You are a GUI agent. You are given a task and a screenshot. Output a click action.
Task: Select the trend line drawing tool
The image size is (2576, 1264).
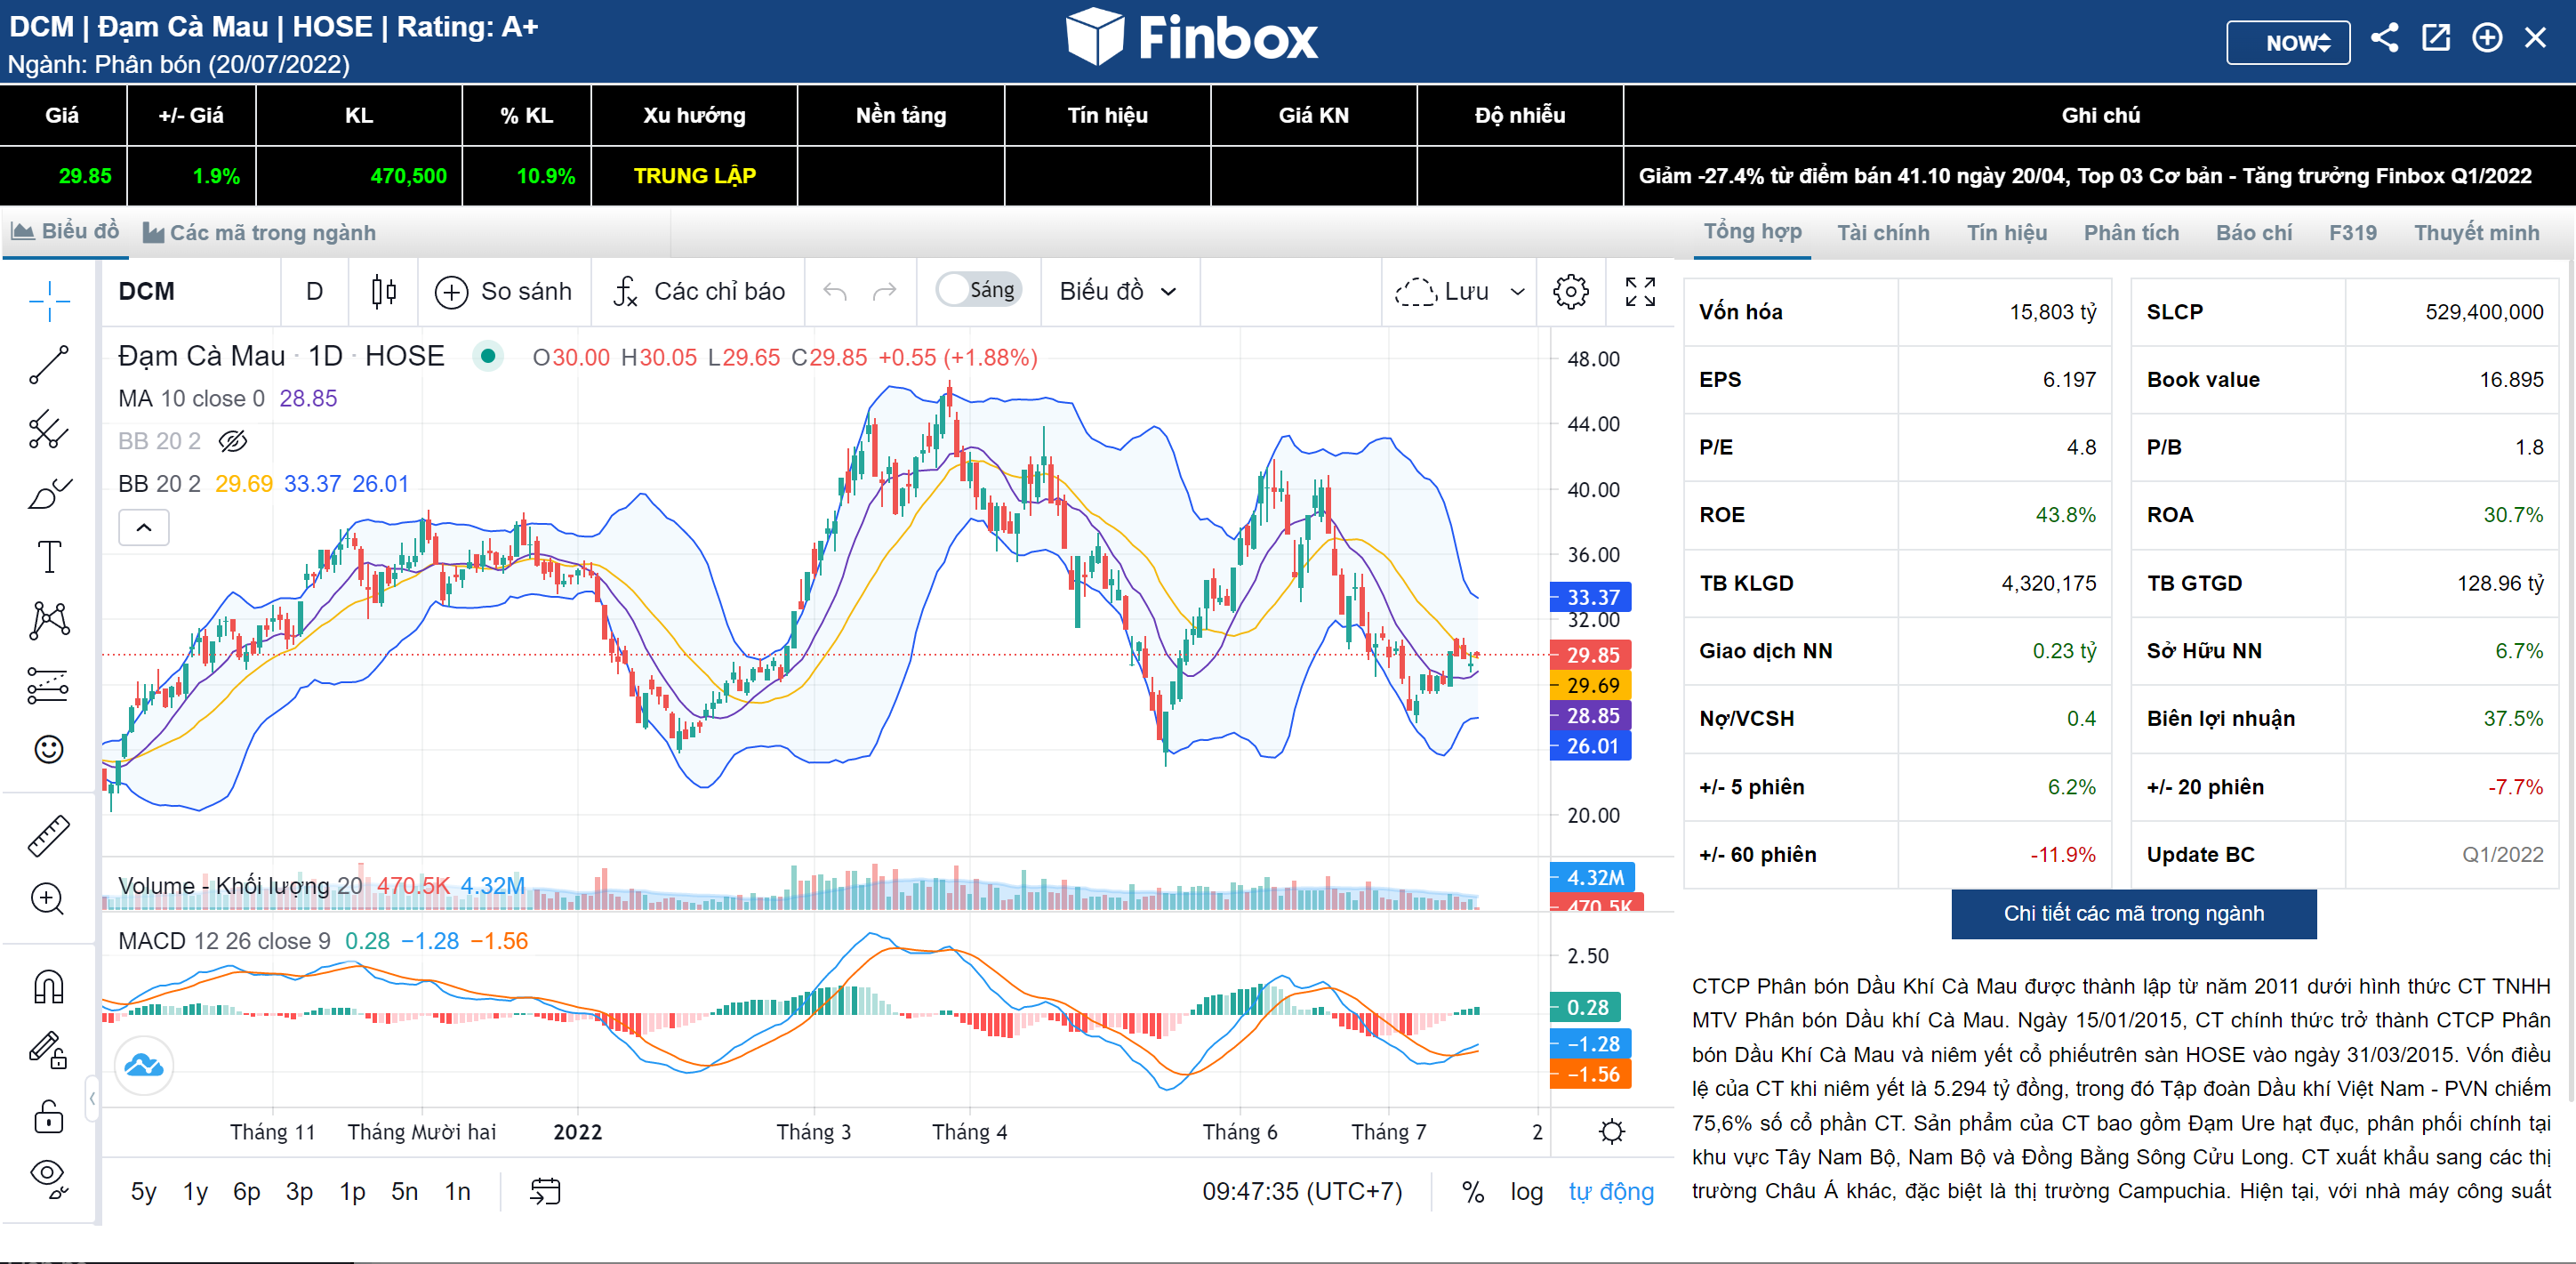coord(48,365)
